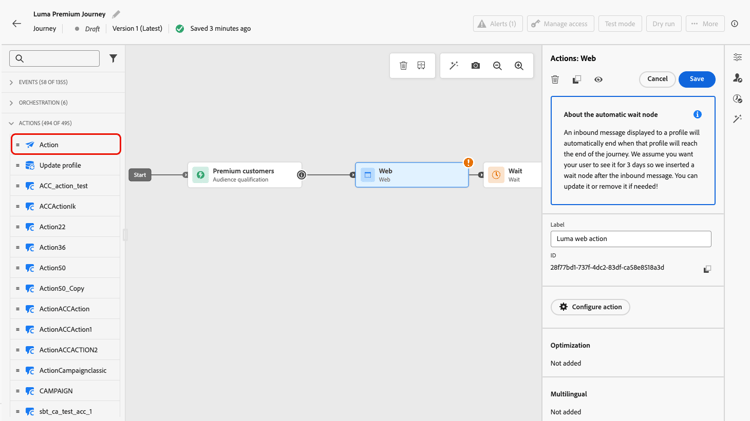Click the Wait node clock icon

click(x=496, y=175)
